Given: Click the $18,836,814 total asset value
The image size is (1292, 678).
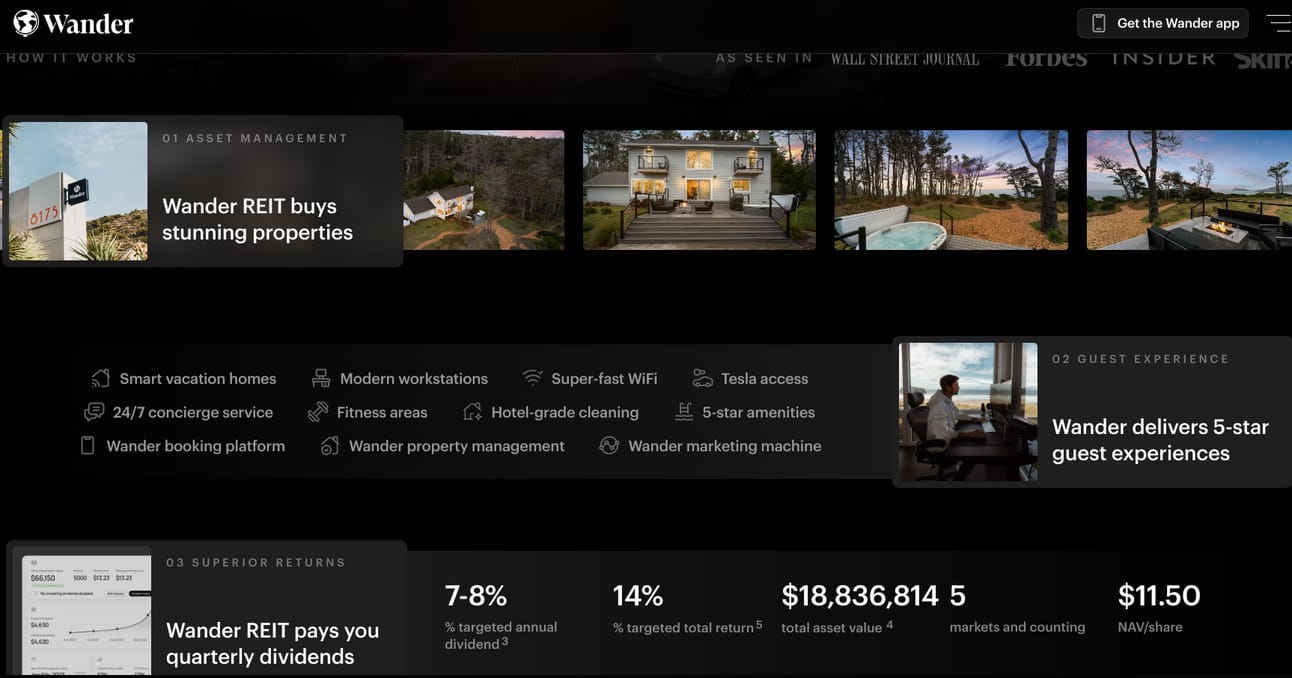Looking at the screenshot, I should point(860,596).
